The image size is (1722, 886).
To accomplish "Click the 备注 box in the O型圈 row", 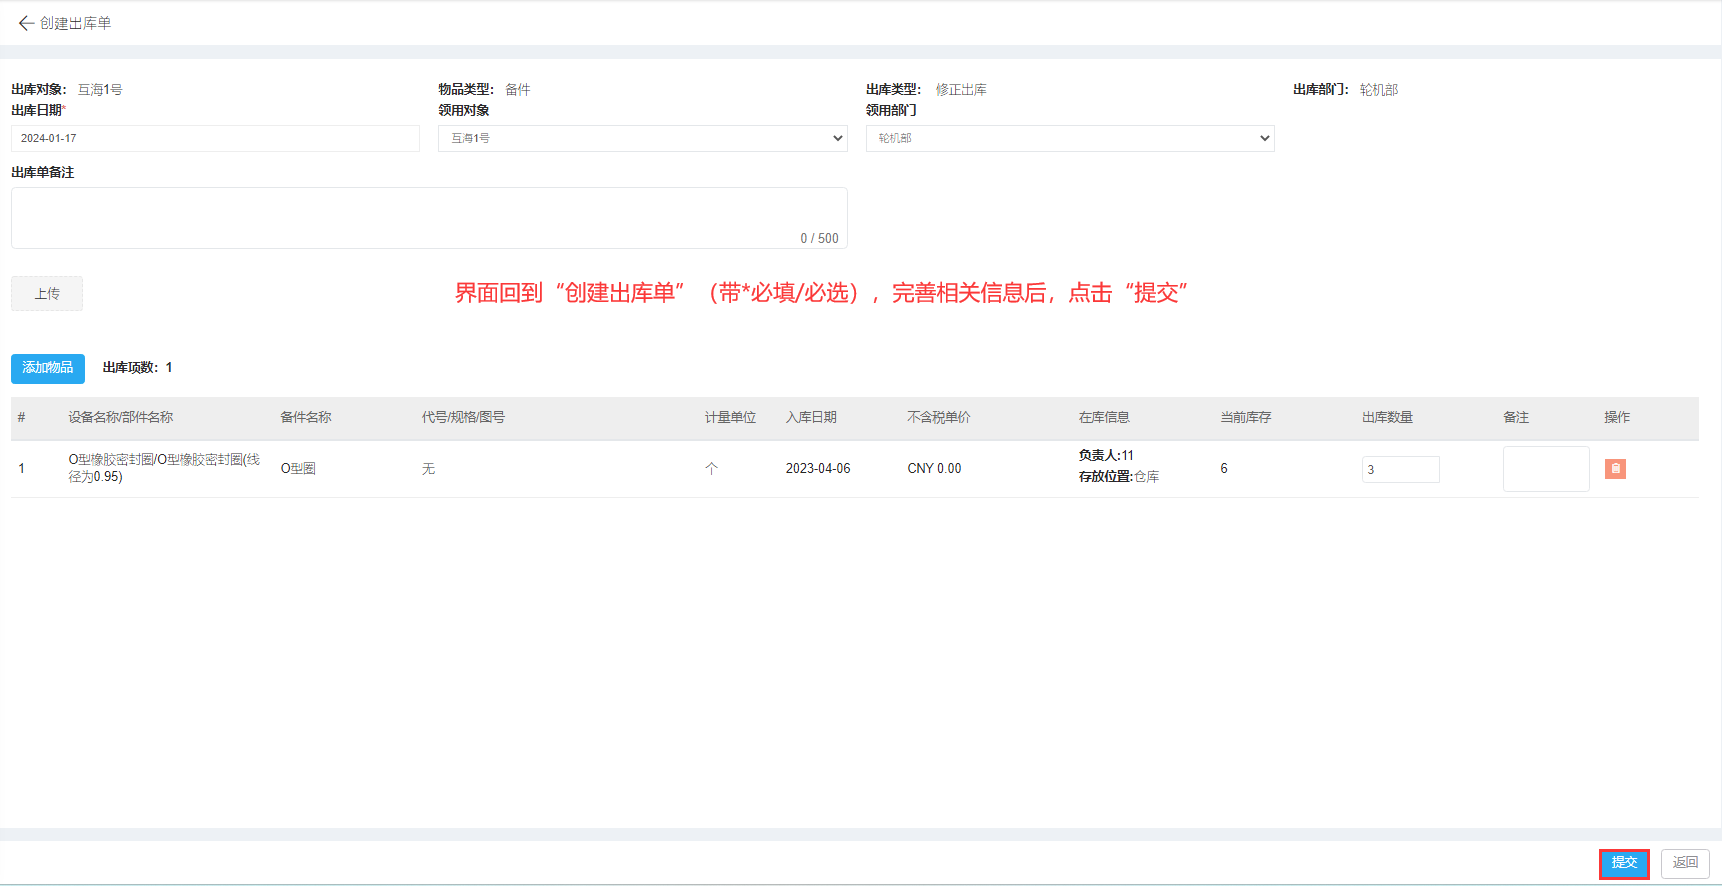I will pos(1546,469).
